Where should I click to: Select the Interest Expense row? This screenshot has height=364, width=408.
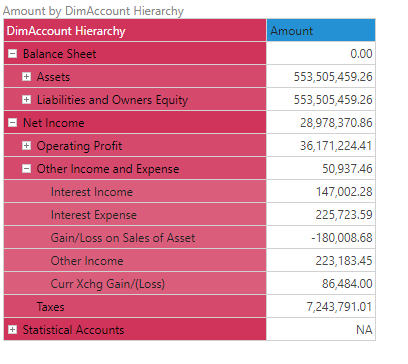[135, 215]
